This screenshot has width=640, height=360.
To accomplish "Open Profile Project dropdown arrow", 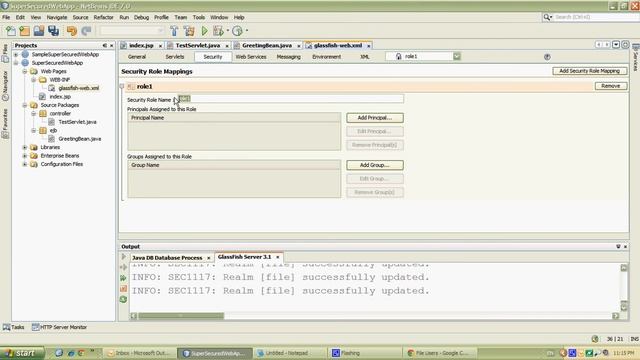I will 247,31.
